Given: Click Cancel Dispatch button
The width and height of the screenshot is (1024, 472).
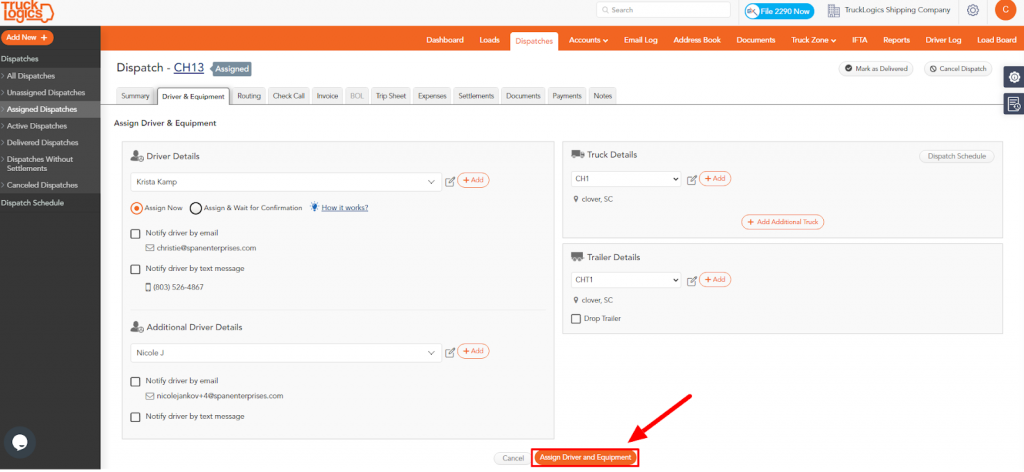Looking at the screenshot, I should 958,69.
